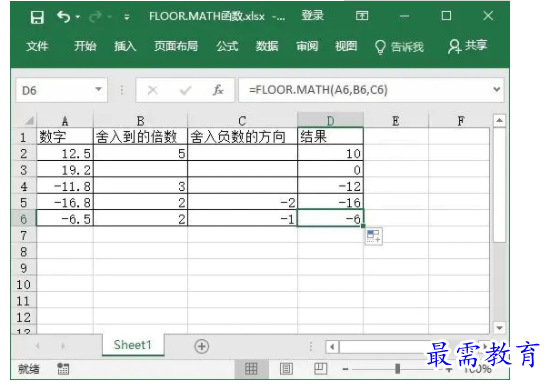Viewport: 548px width, 386px height.
Task: Add a new sheet with plus icon
Action: [202, 346]
